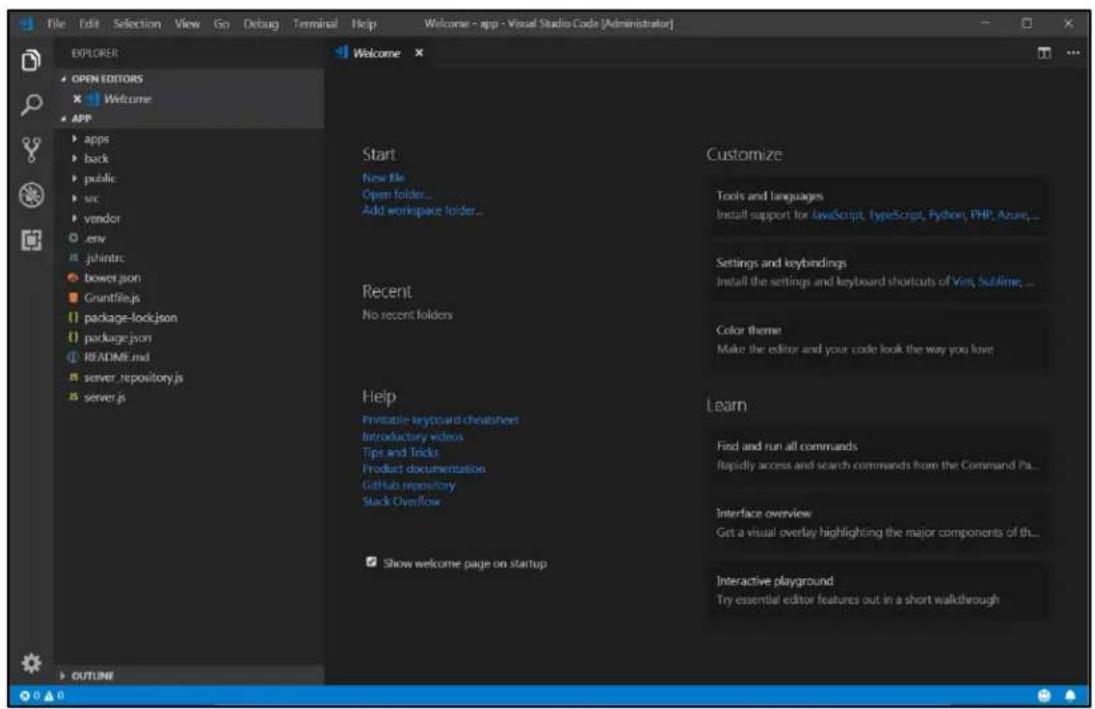Open the Selection menu
1095x709 pixels.
pos(137,24)
